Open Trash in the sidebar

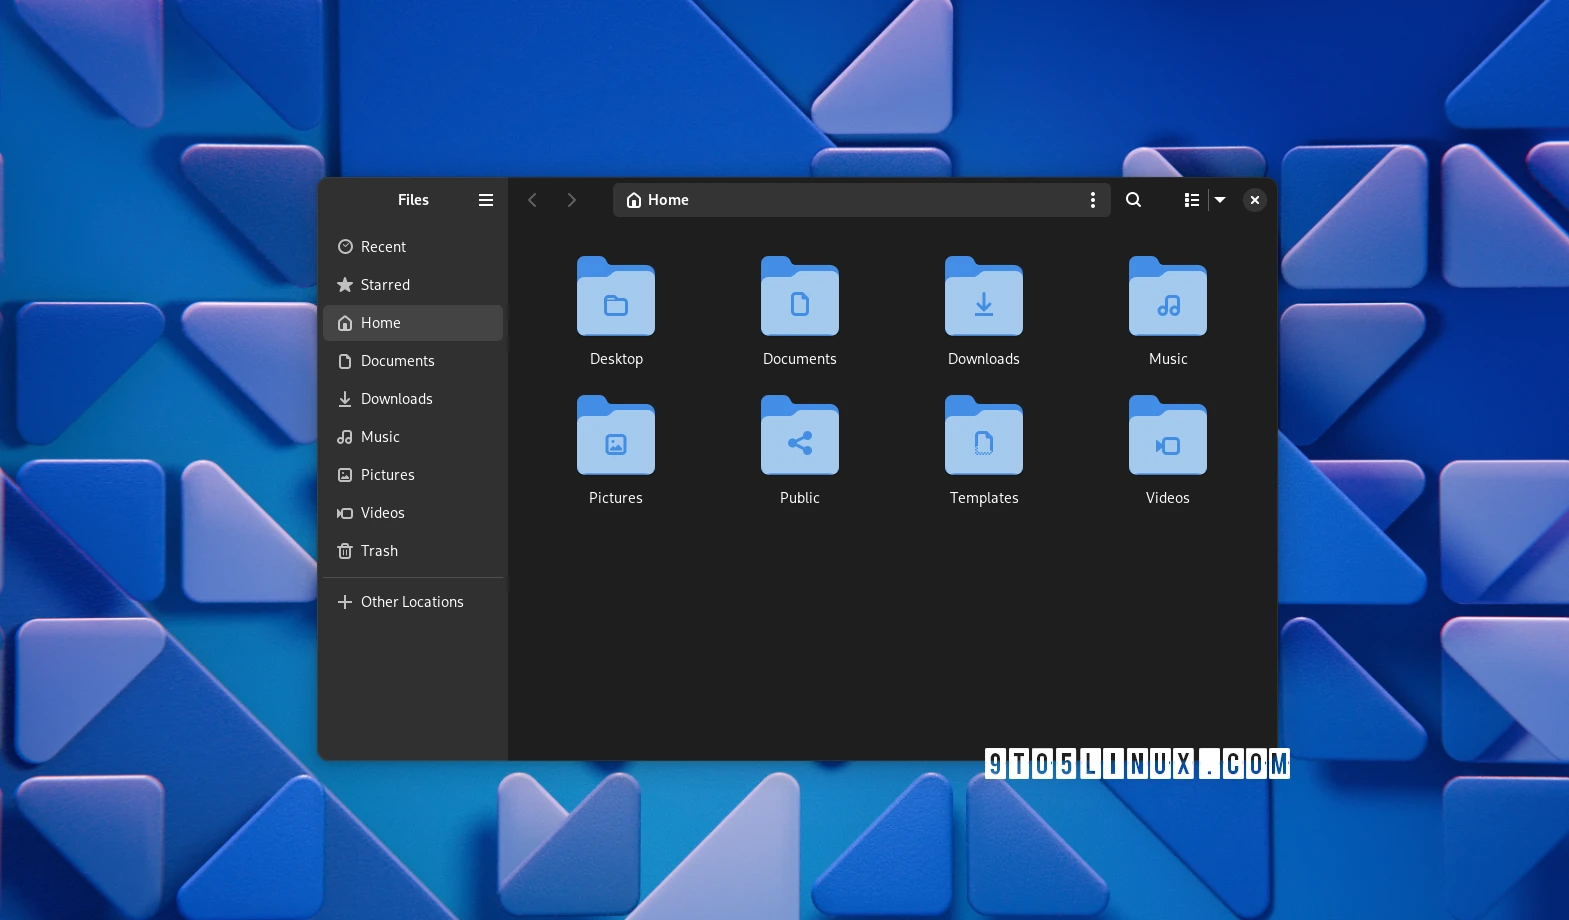[x=413, y=551]
